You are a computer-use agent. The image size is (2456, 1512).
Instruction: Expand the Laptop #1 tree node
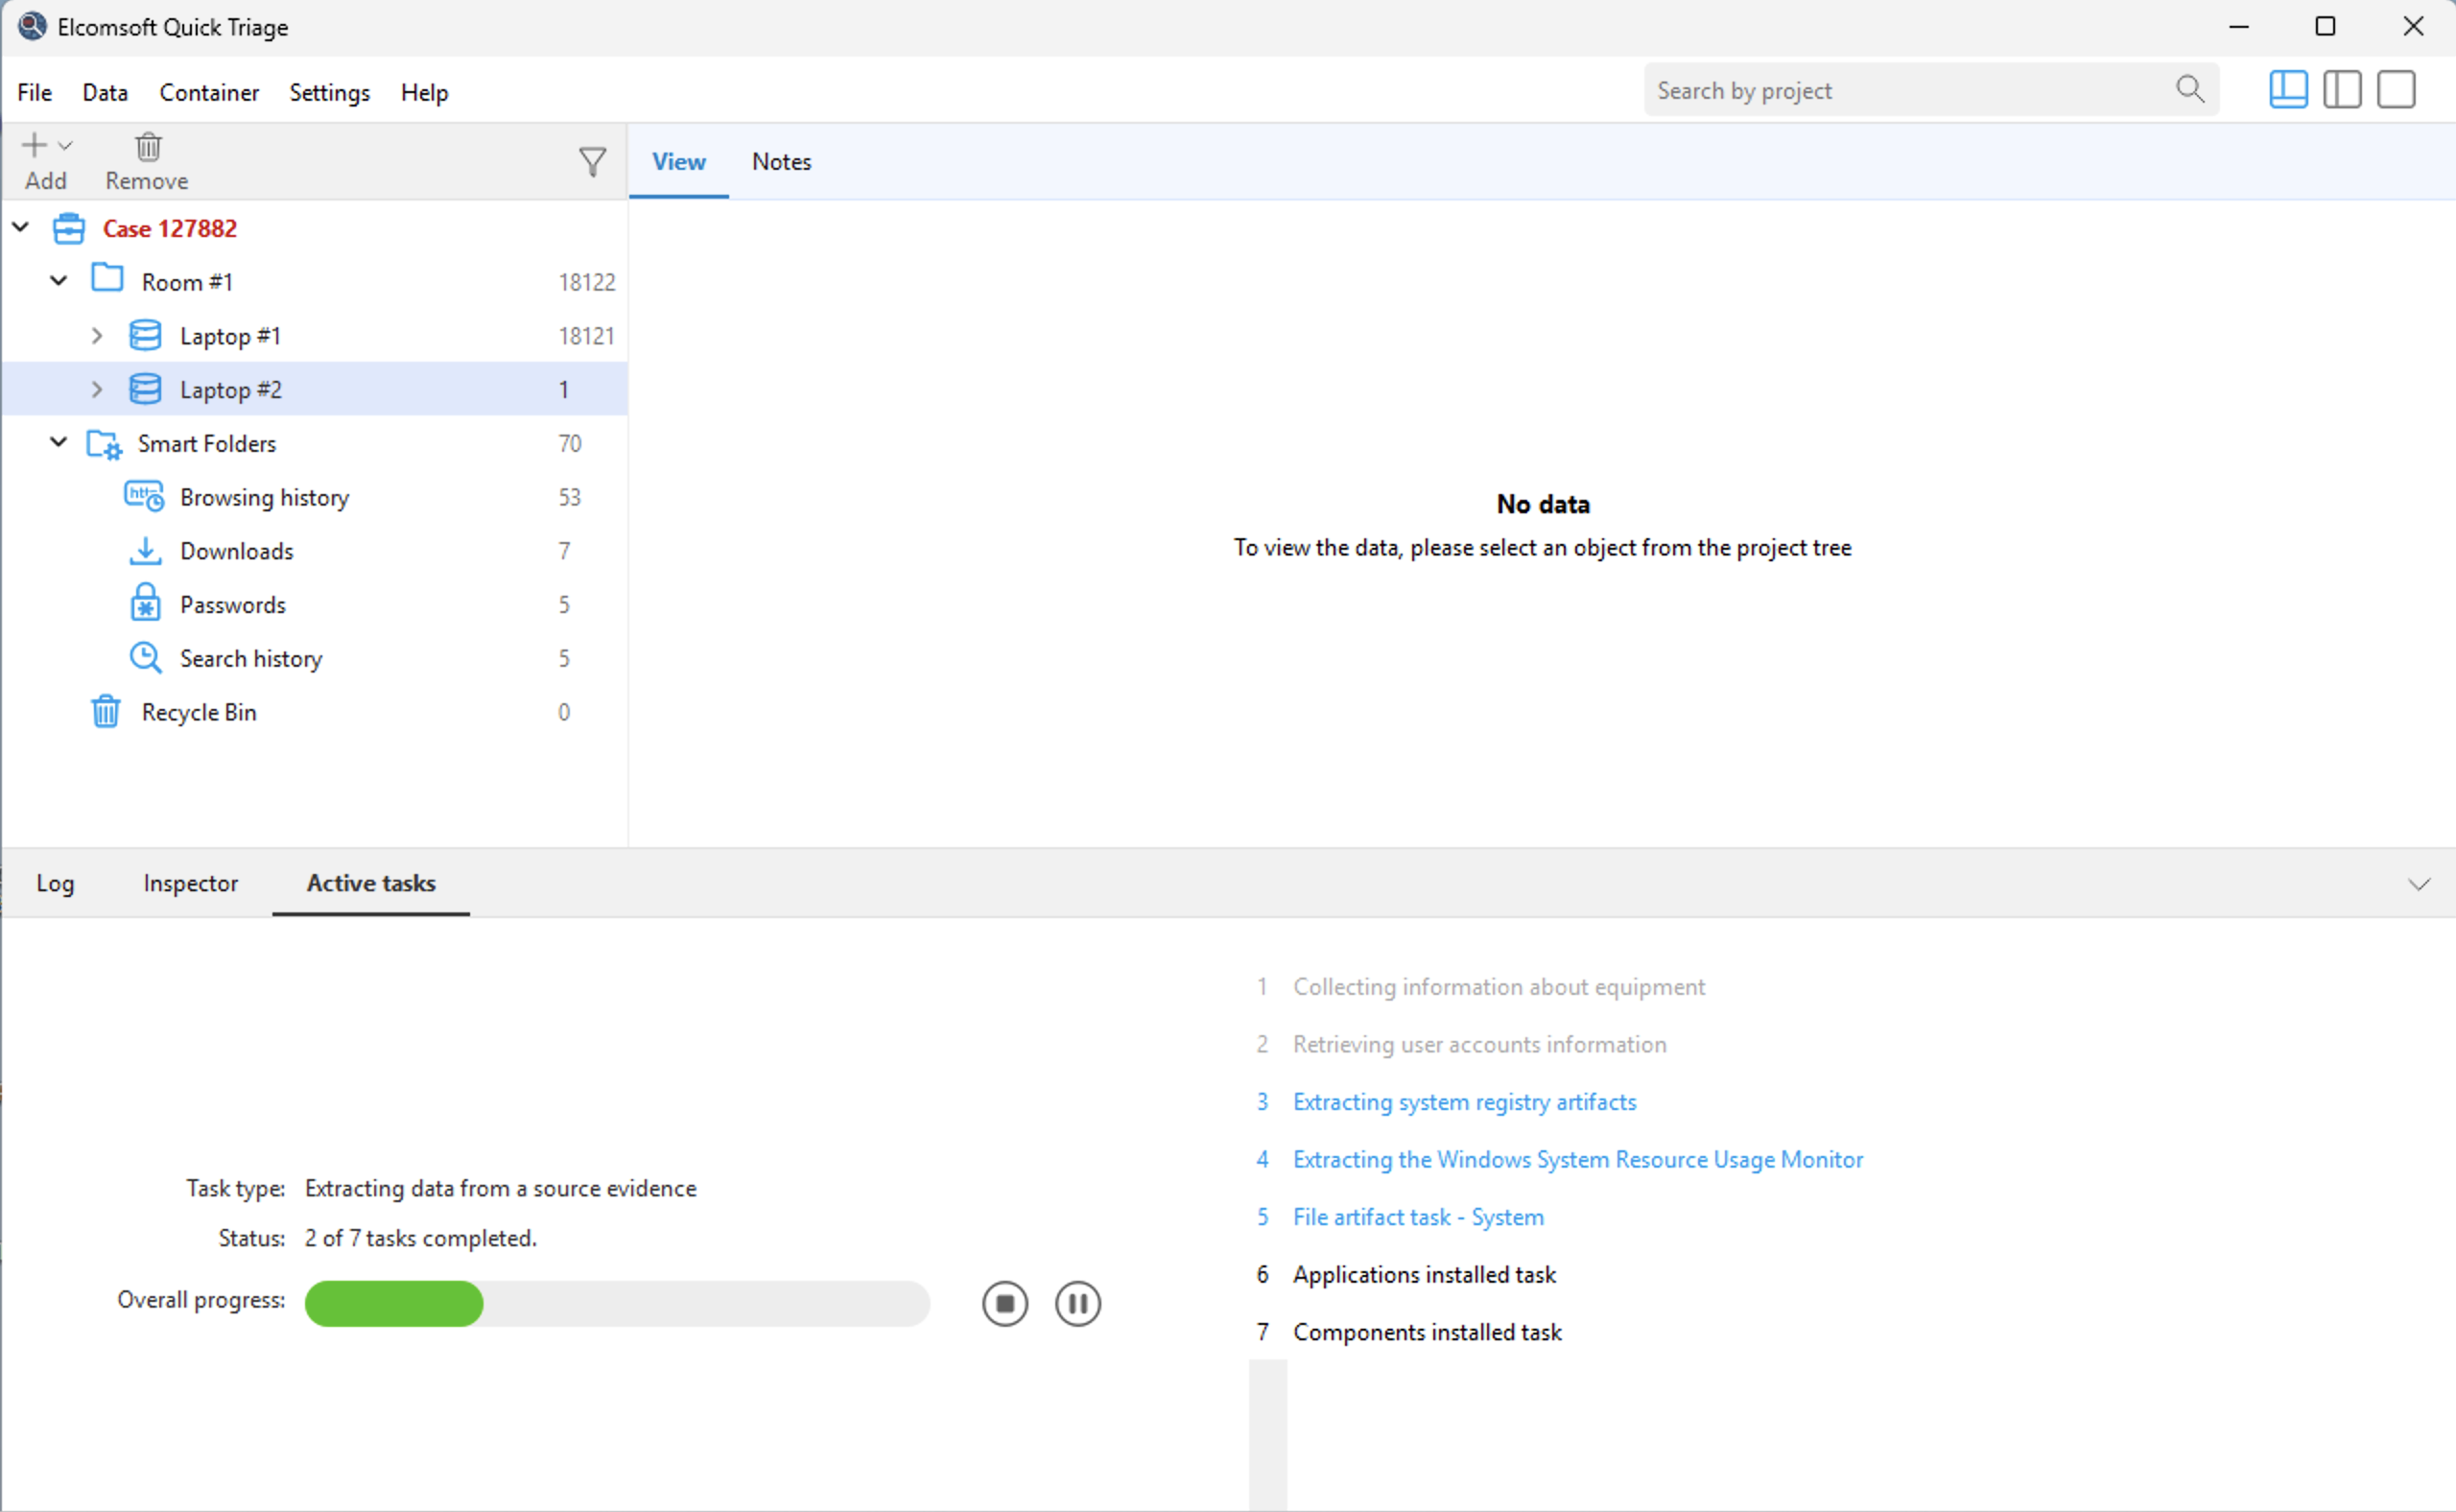click(x=97, y=336)
